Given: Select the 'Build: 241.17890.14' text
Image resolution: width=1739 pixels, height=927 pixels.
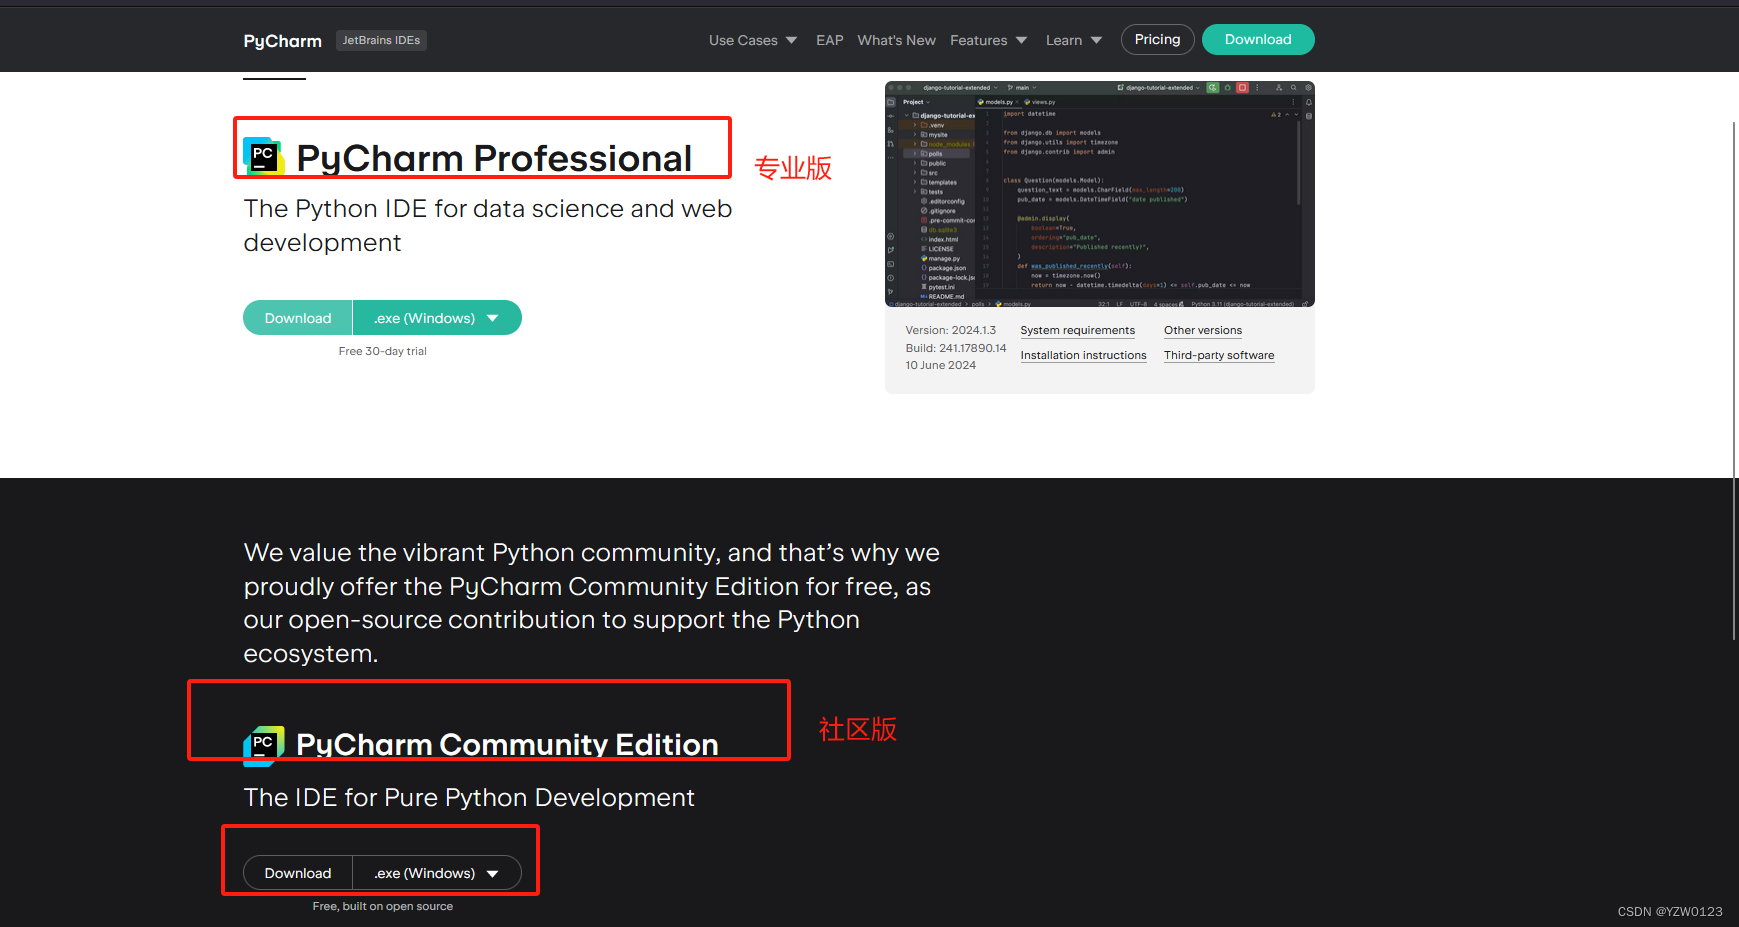Looking at the screenshot, I should 955,348.
